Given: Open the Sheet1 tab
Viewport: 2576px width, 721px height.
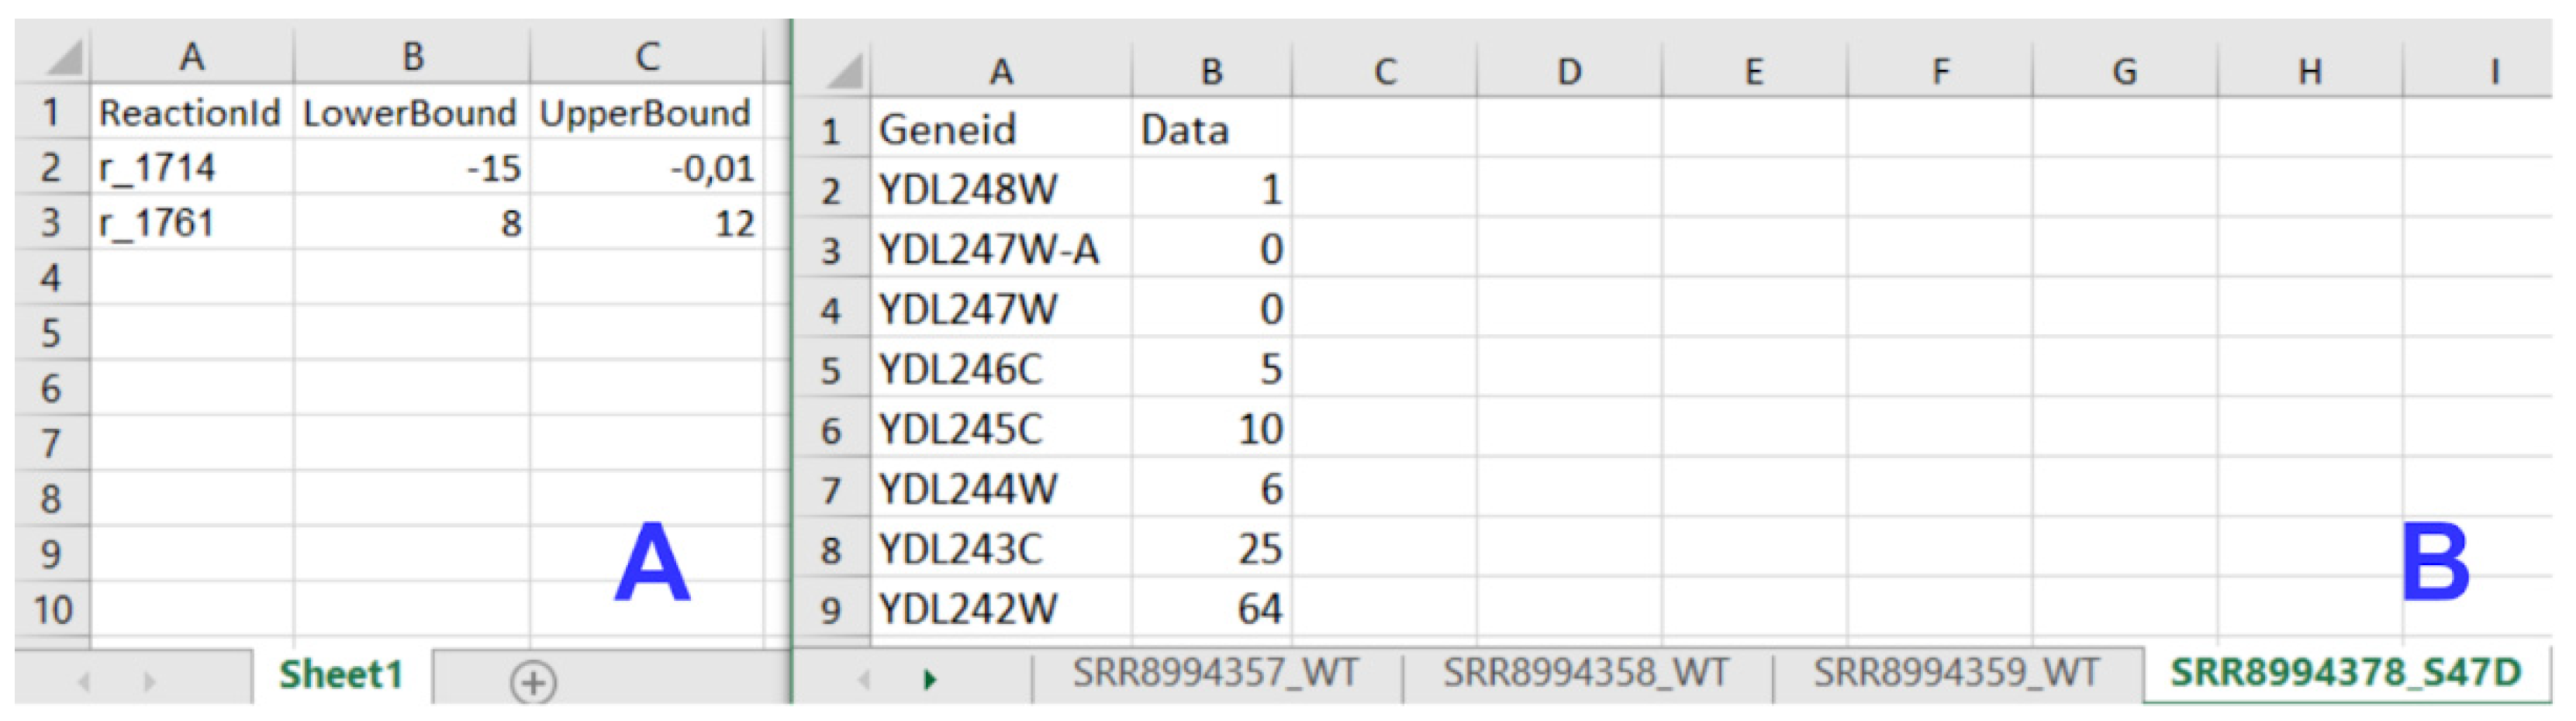Looking at the screenshot, I should tap(341, 675).
